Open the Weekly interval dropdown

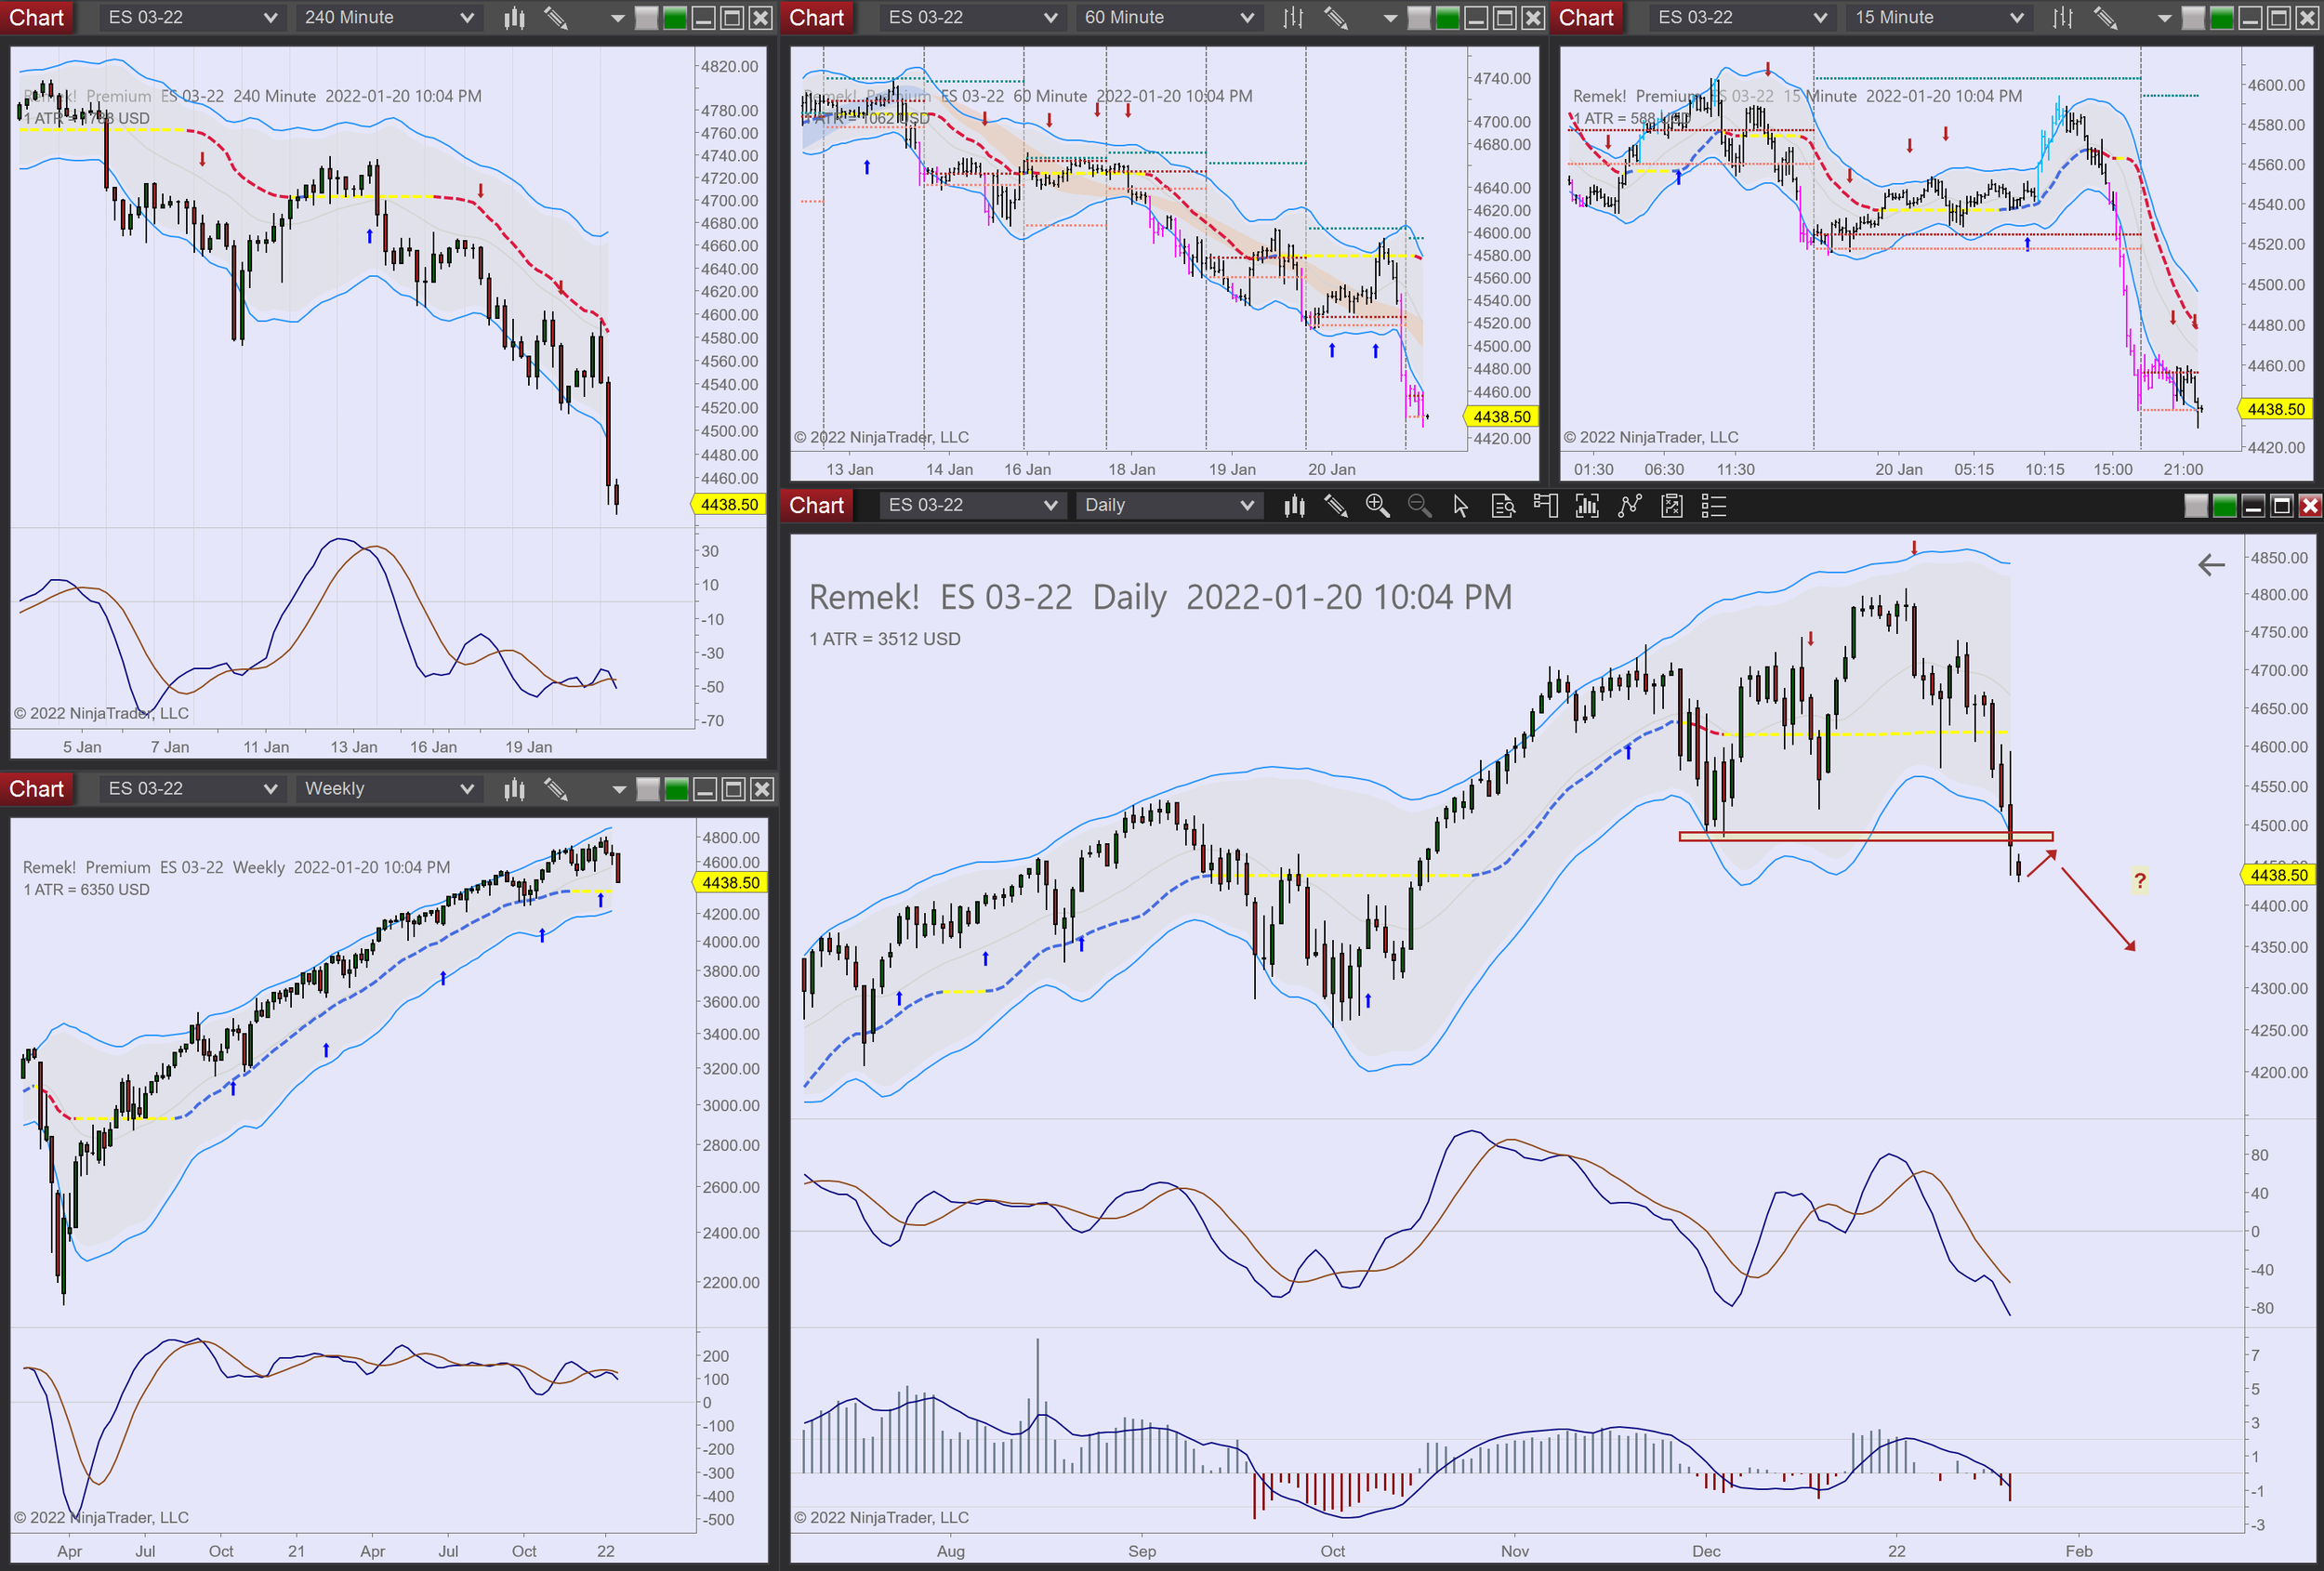pyautogui.click(x=388, y=789)
